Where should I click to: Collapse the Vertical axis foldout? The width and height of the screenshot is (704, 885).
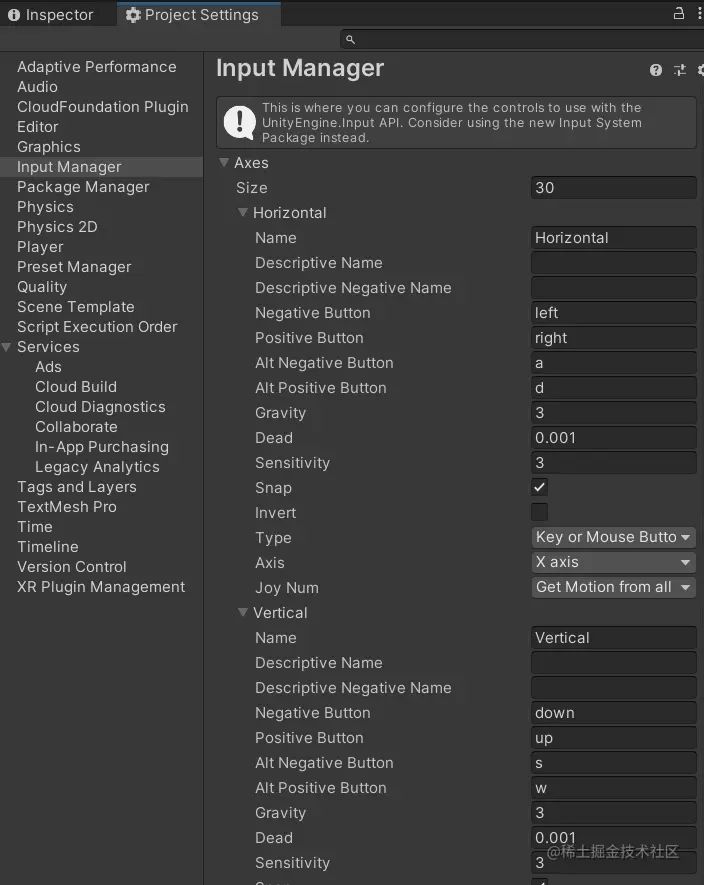click(243, 612)
